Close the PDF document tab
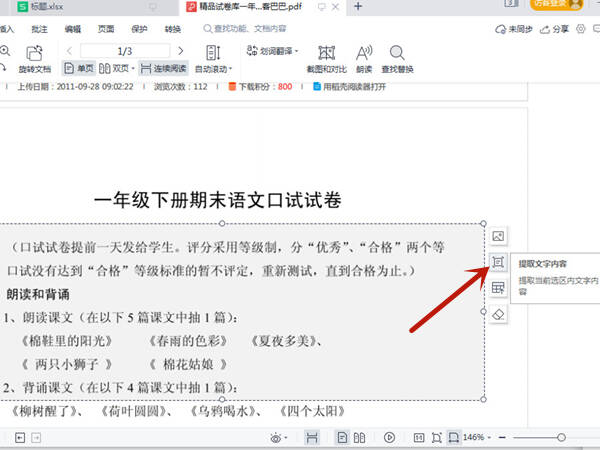This screenshot has height=450, width=600. (335, 7)
